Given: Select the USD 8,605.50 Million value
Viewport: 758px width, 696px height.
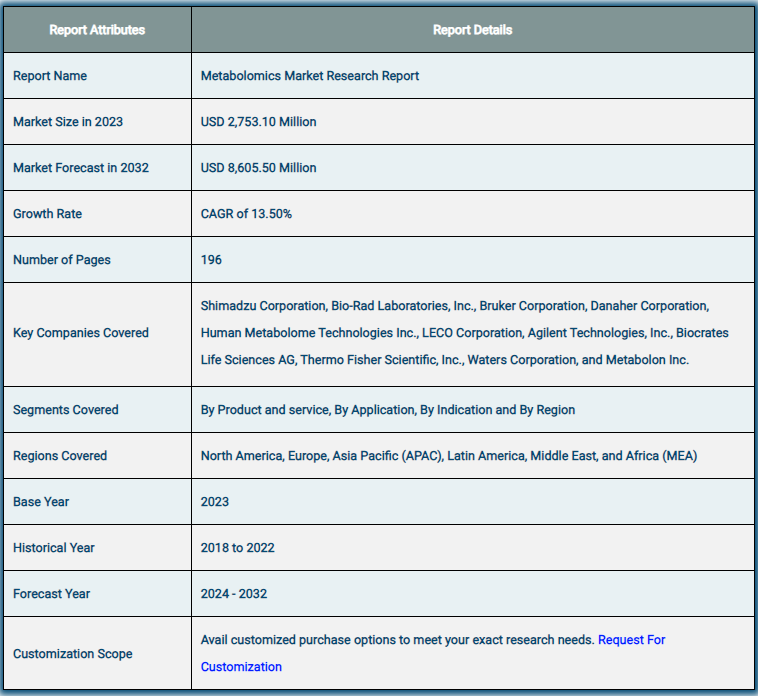Looking at the screenshot, I should [259, 168].
